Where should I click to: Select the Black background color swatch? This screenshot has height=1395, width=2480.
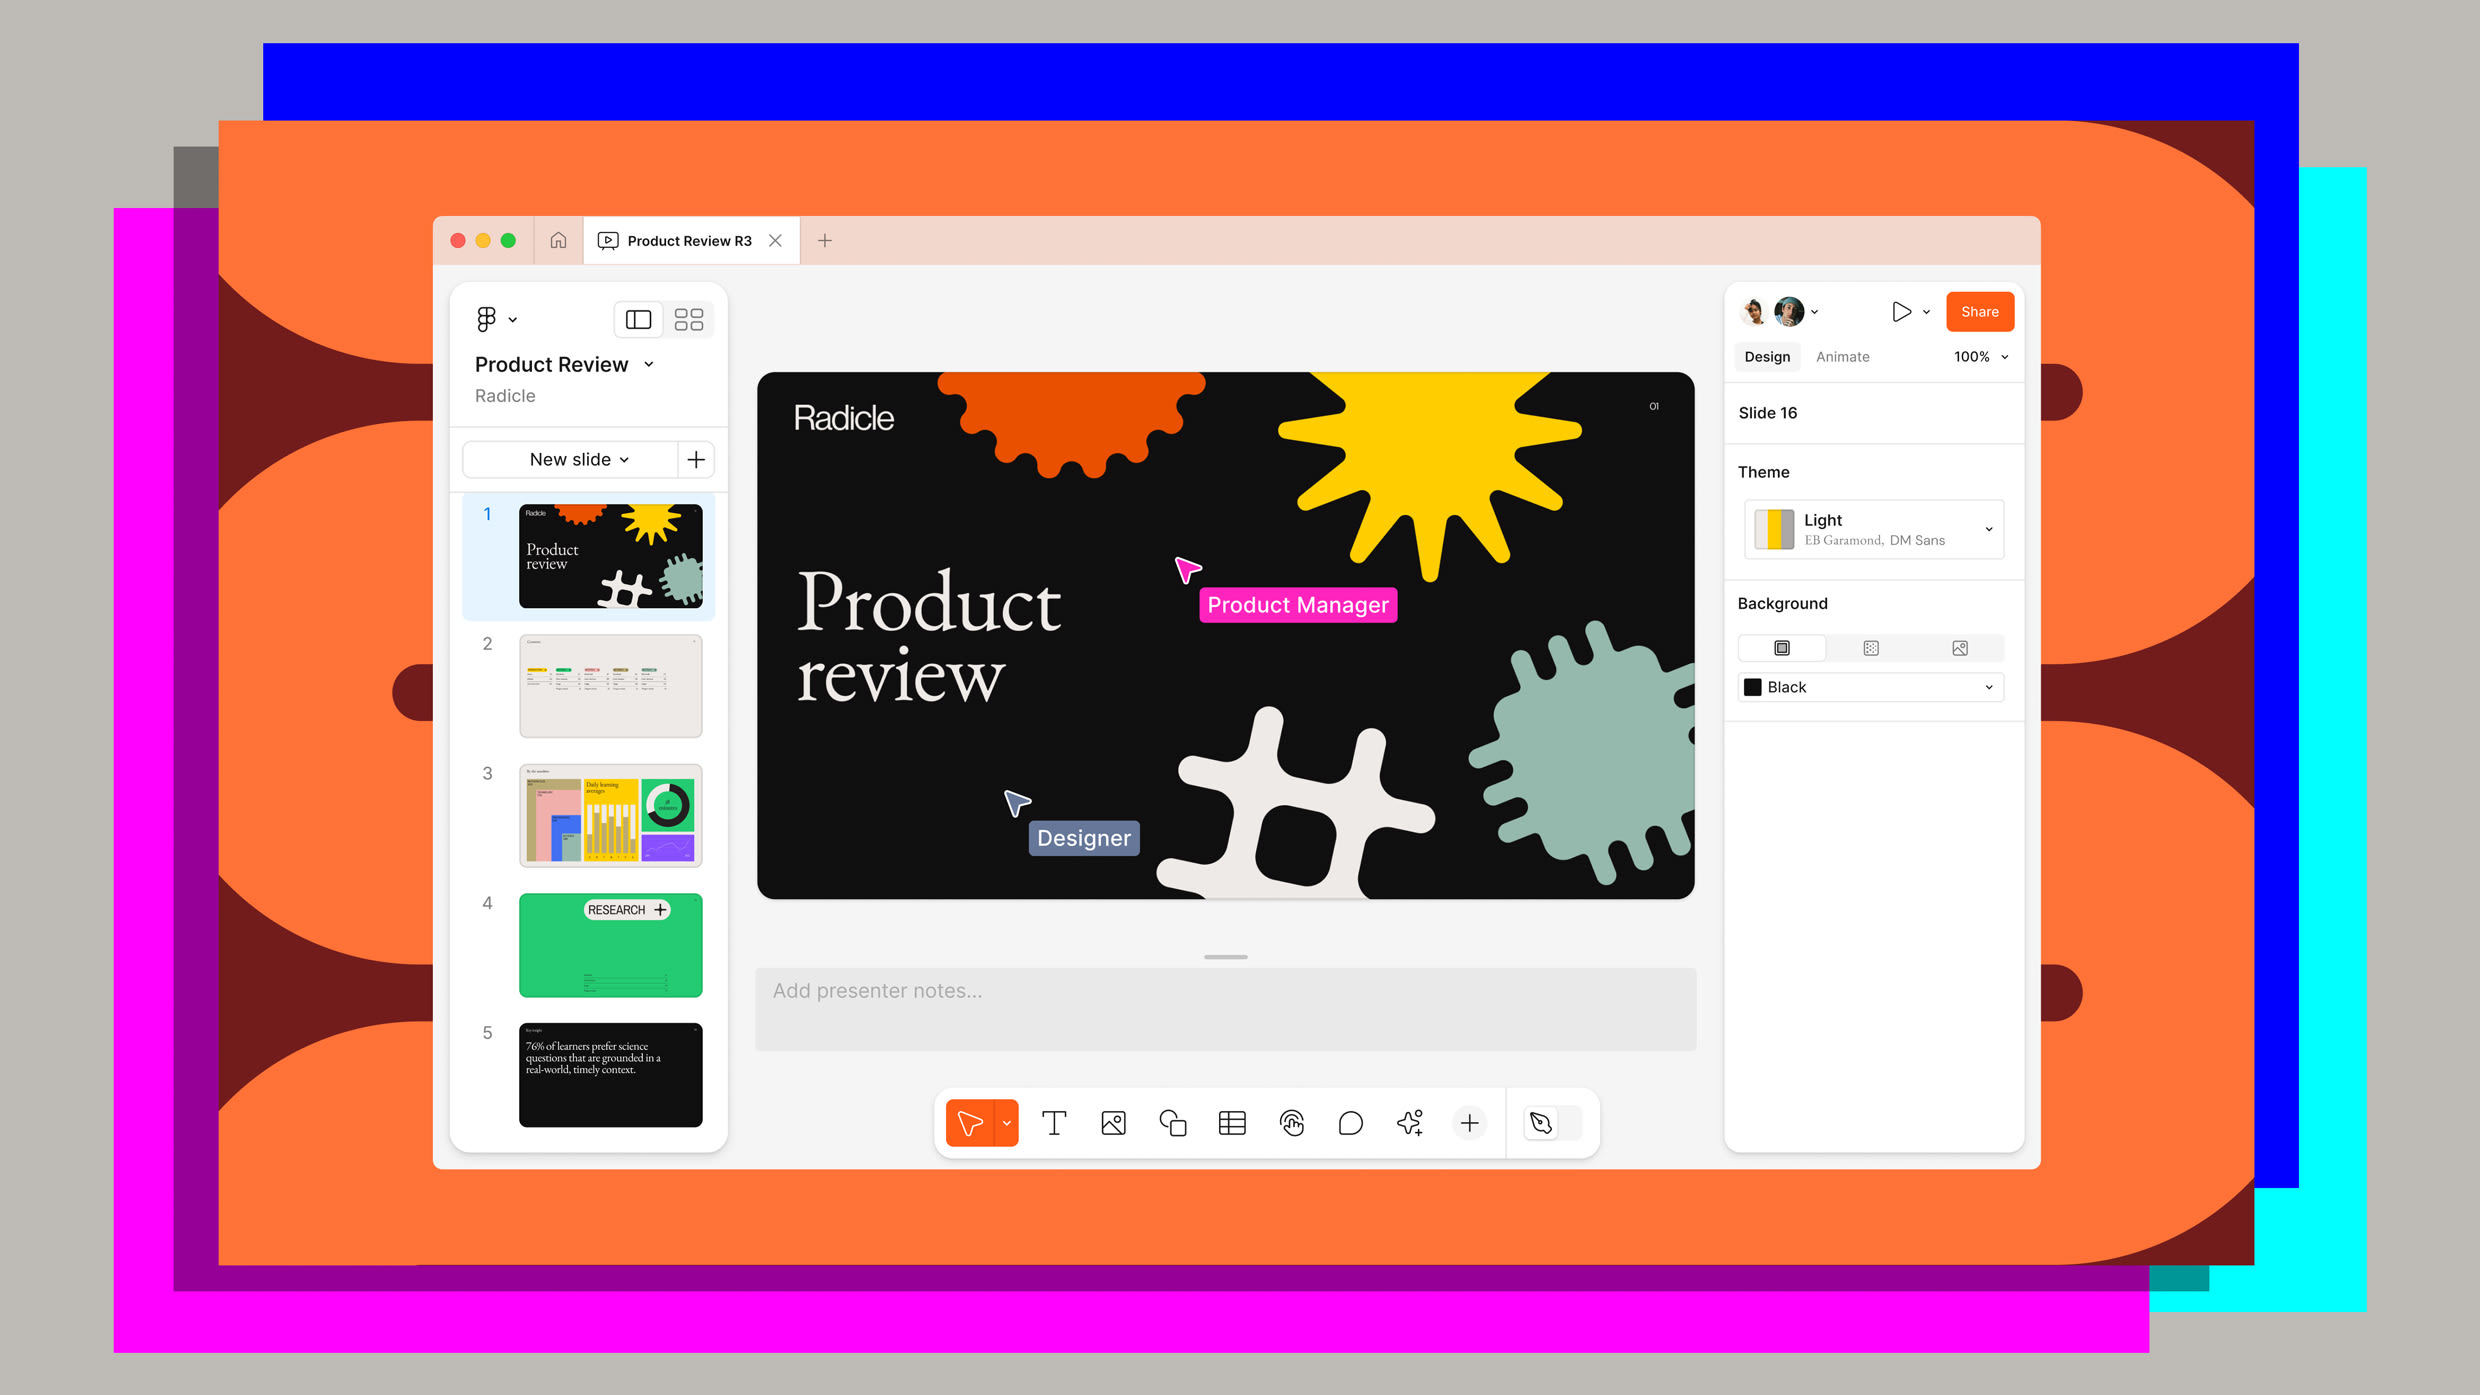click(x=1756, y=686)
